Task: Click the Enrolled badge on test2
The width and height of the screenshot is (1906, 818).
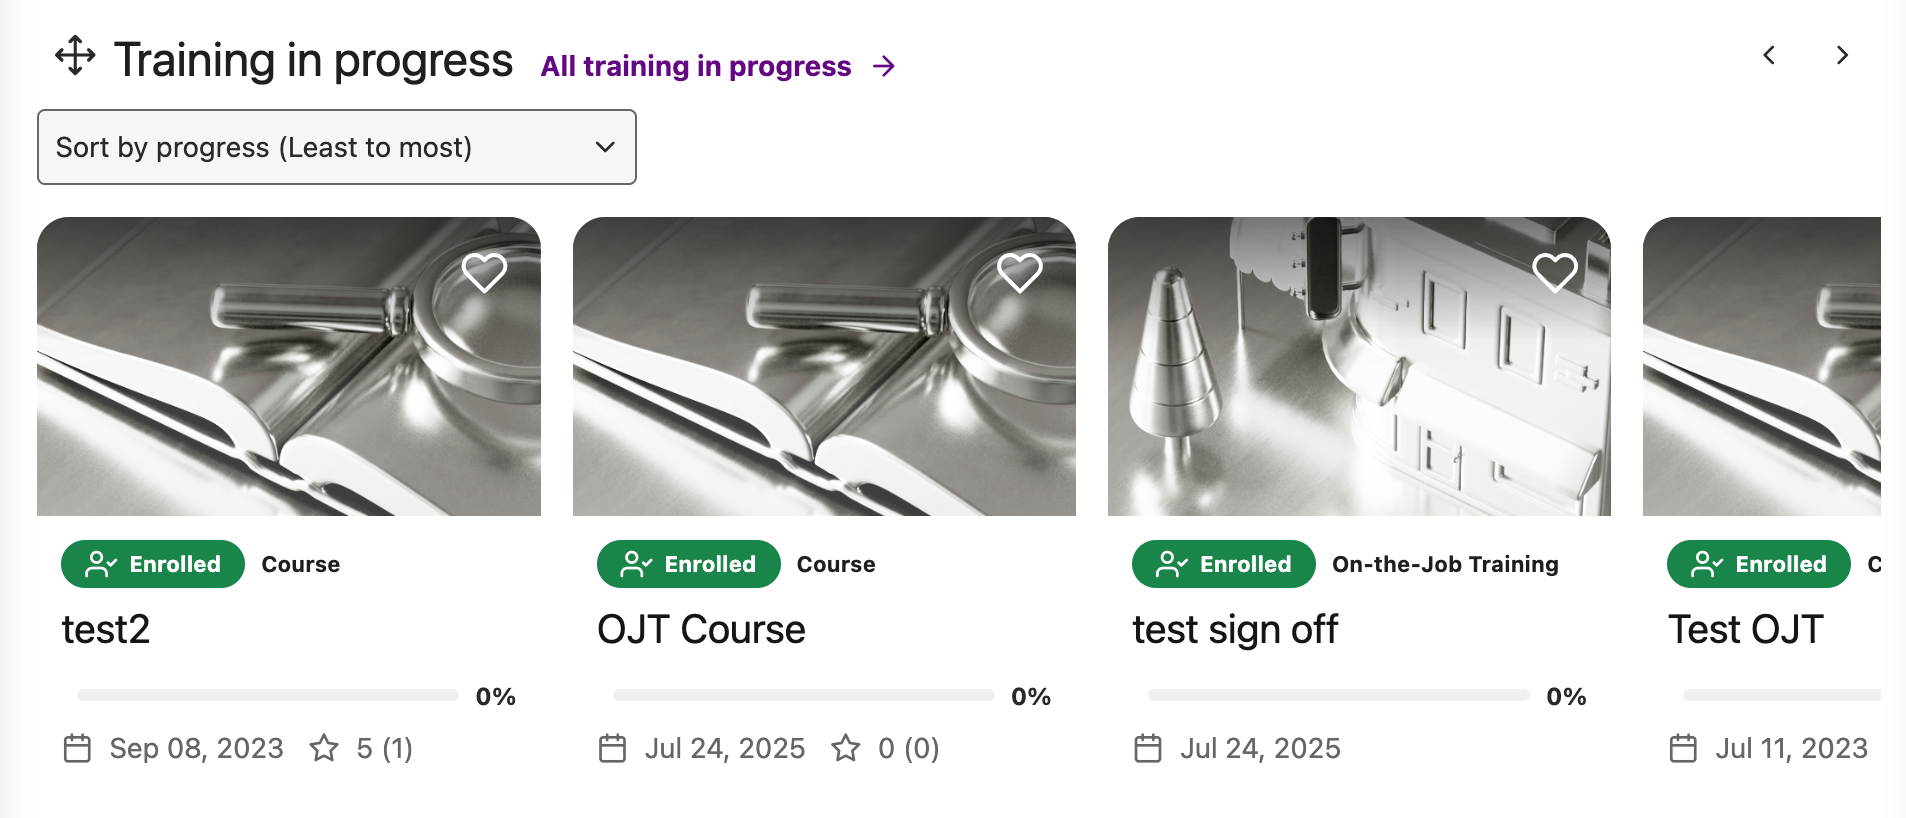Action: point(153,564)
